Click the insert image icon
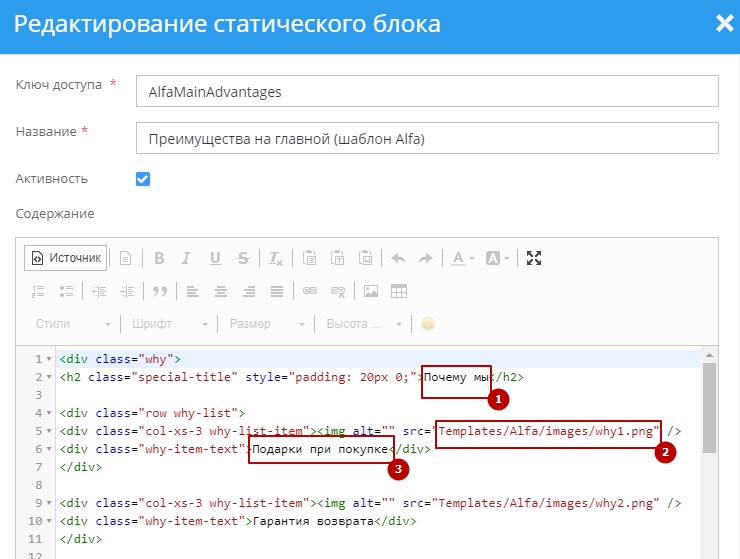The width and height of the screenshot is (740, 559). [x=371, y=291]
